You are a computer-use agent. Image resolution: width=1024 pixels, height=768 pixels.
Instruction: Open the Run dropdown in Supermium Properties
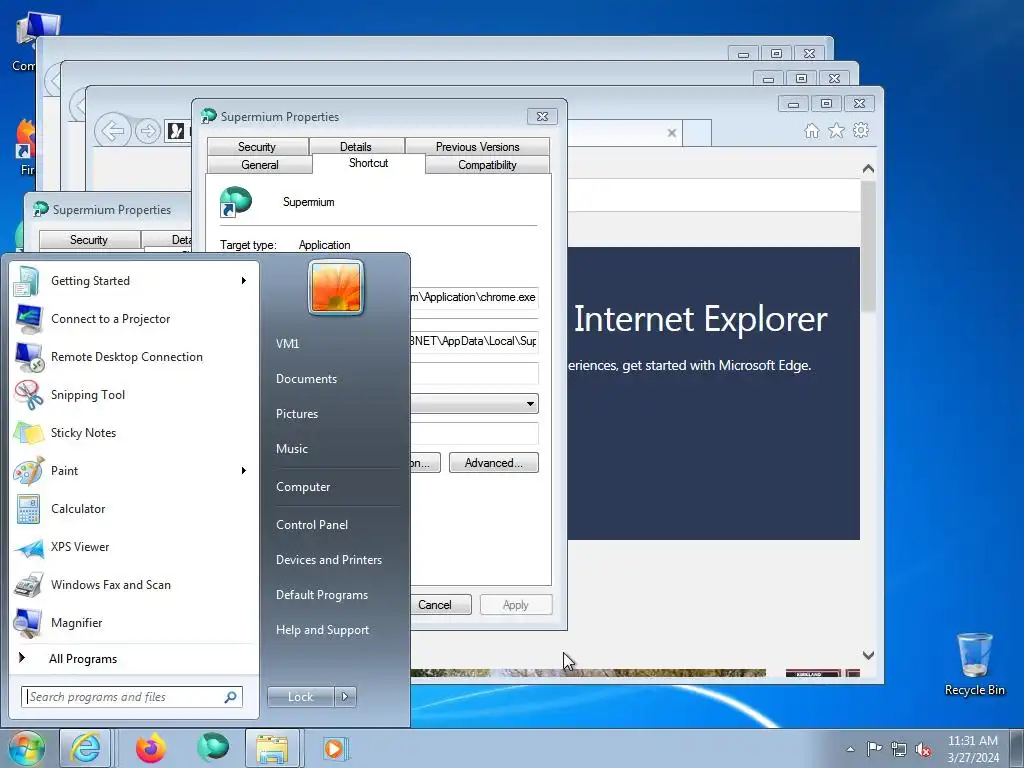click(x=530, y=404)
